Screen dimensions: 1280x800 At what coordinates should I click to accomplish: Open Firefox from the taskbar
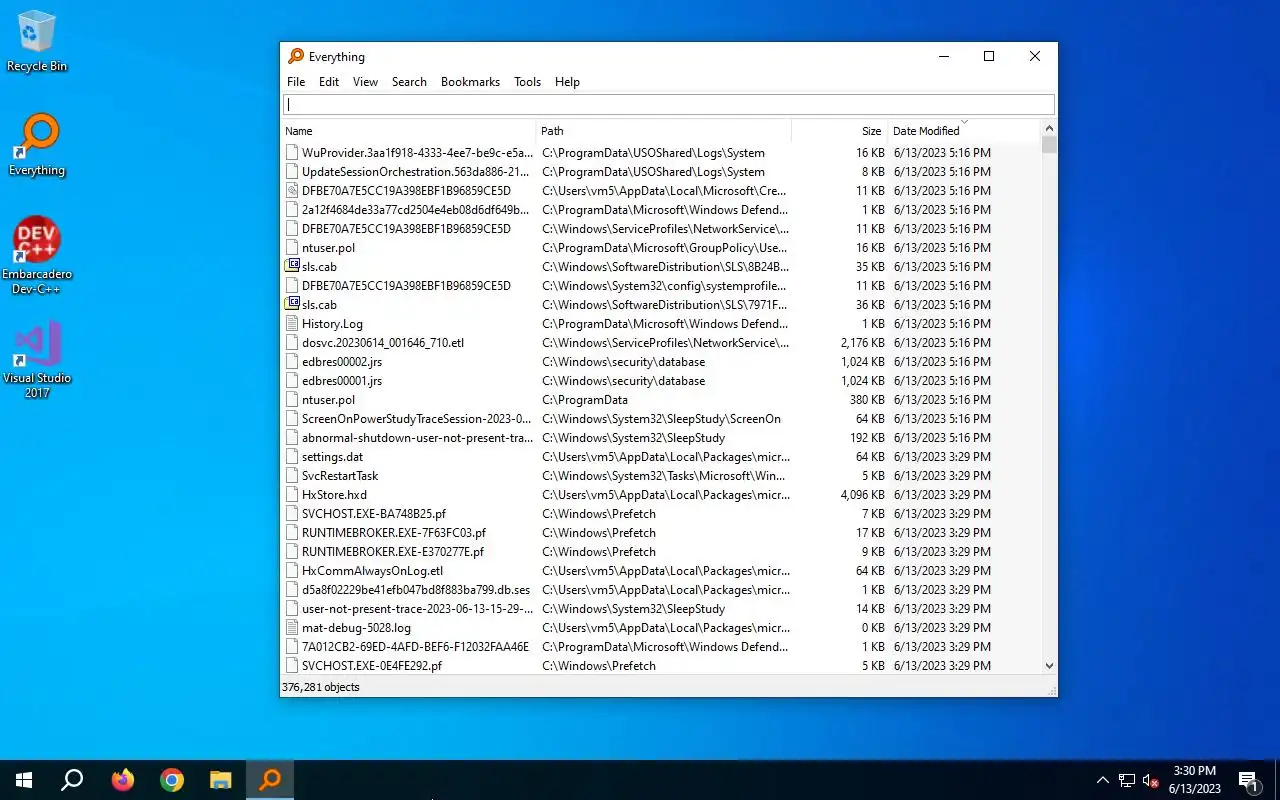coord(123,780)
